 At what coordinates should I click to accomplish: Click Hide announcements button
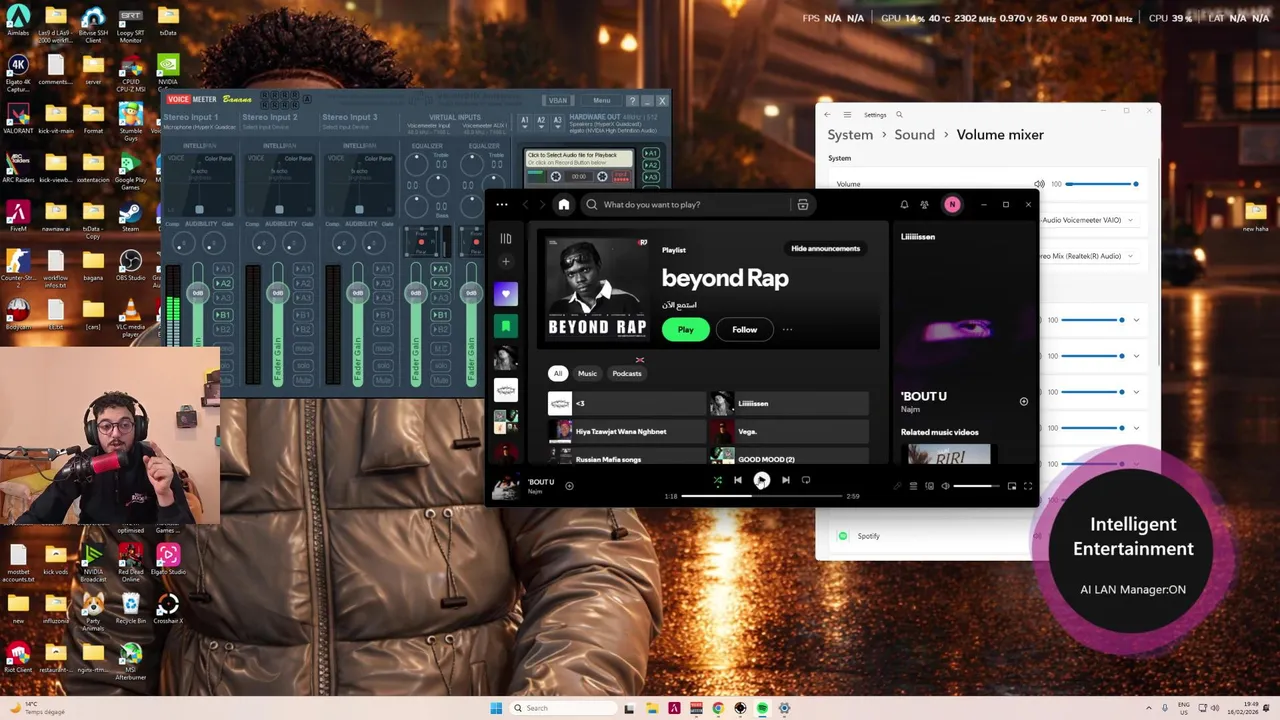(825, 248)
